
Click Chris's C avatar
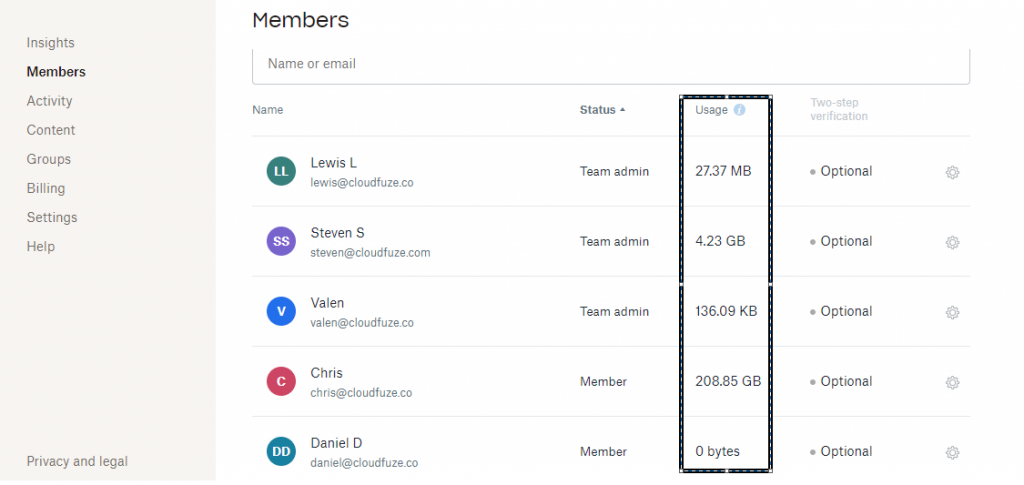click(281, 381)
